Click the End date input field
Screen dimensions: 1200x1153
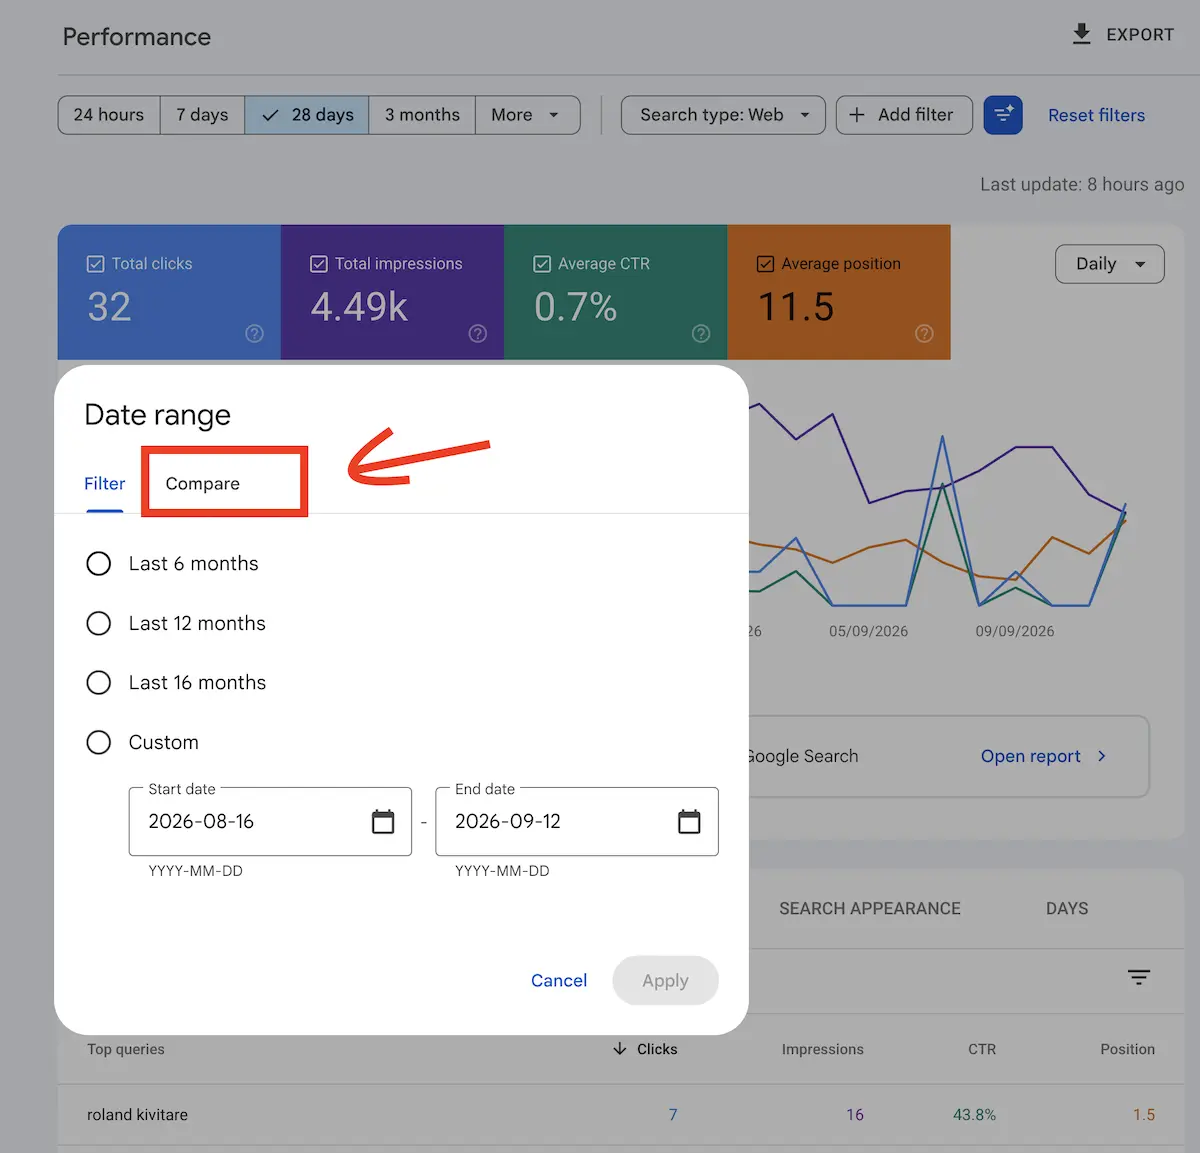point(577,822)
